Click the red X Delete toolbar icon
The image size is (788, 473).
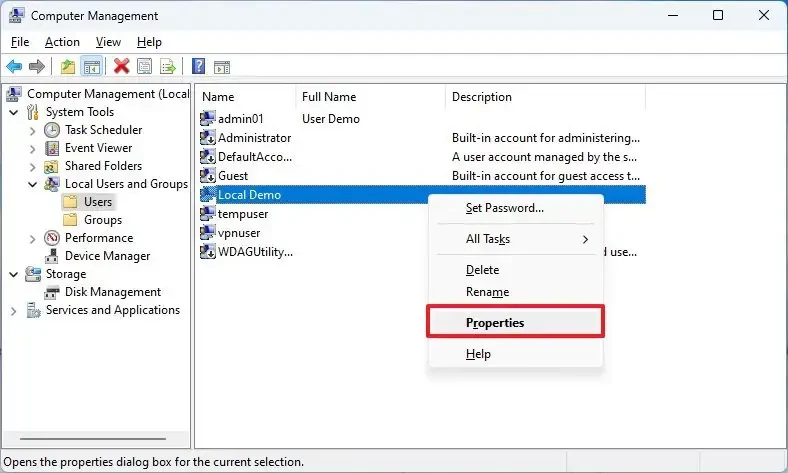tap(122, 66)
